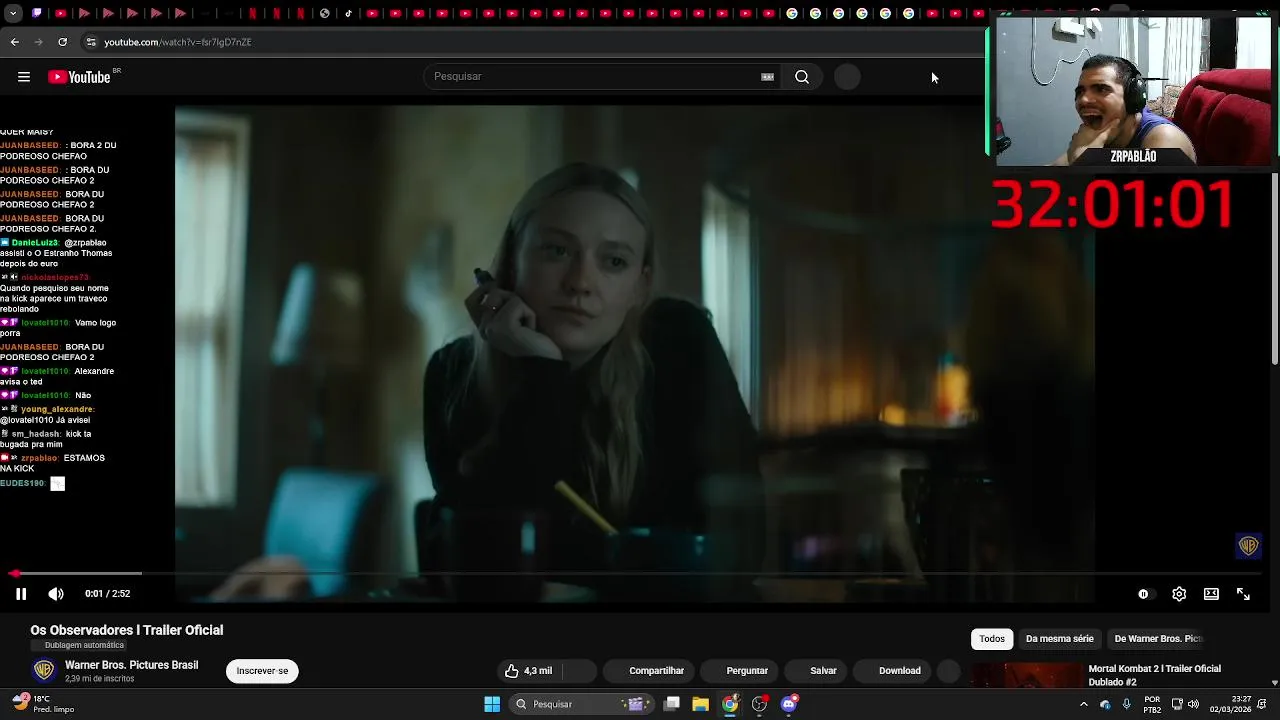Switch to the Twitch browser tab
1280x720 pixels.
37,13
